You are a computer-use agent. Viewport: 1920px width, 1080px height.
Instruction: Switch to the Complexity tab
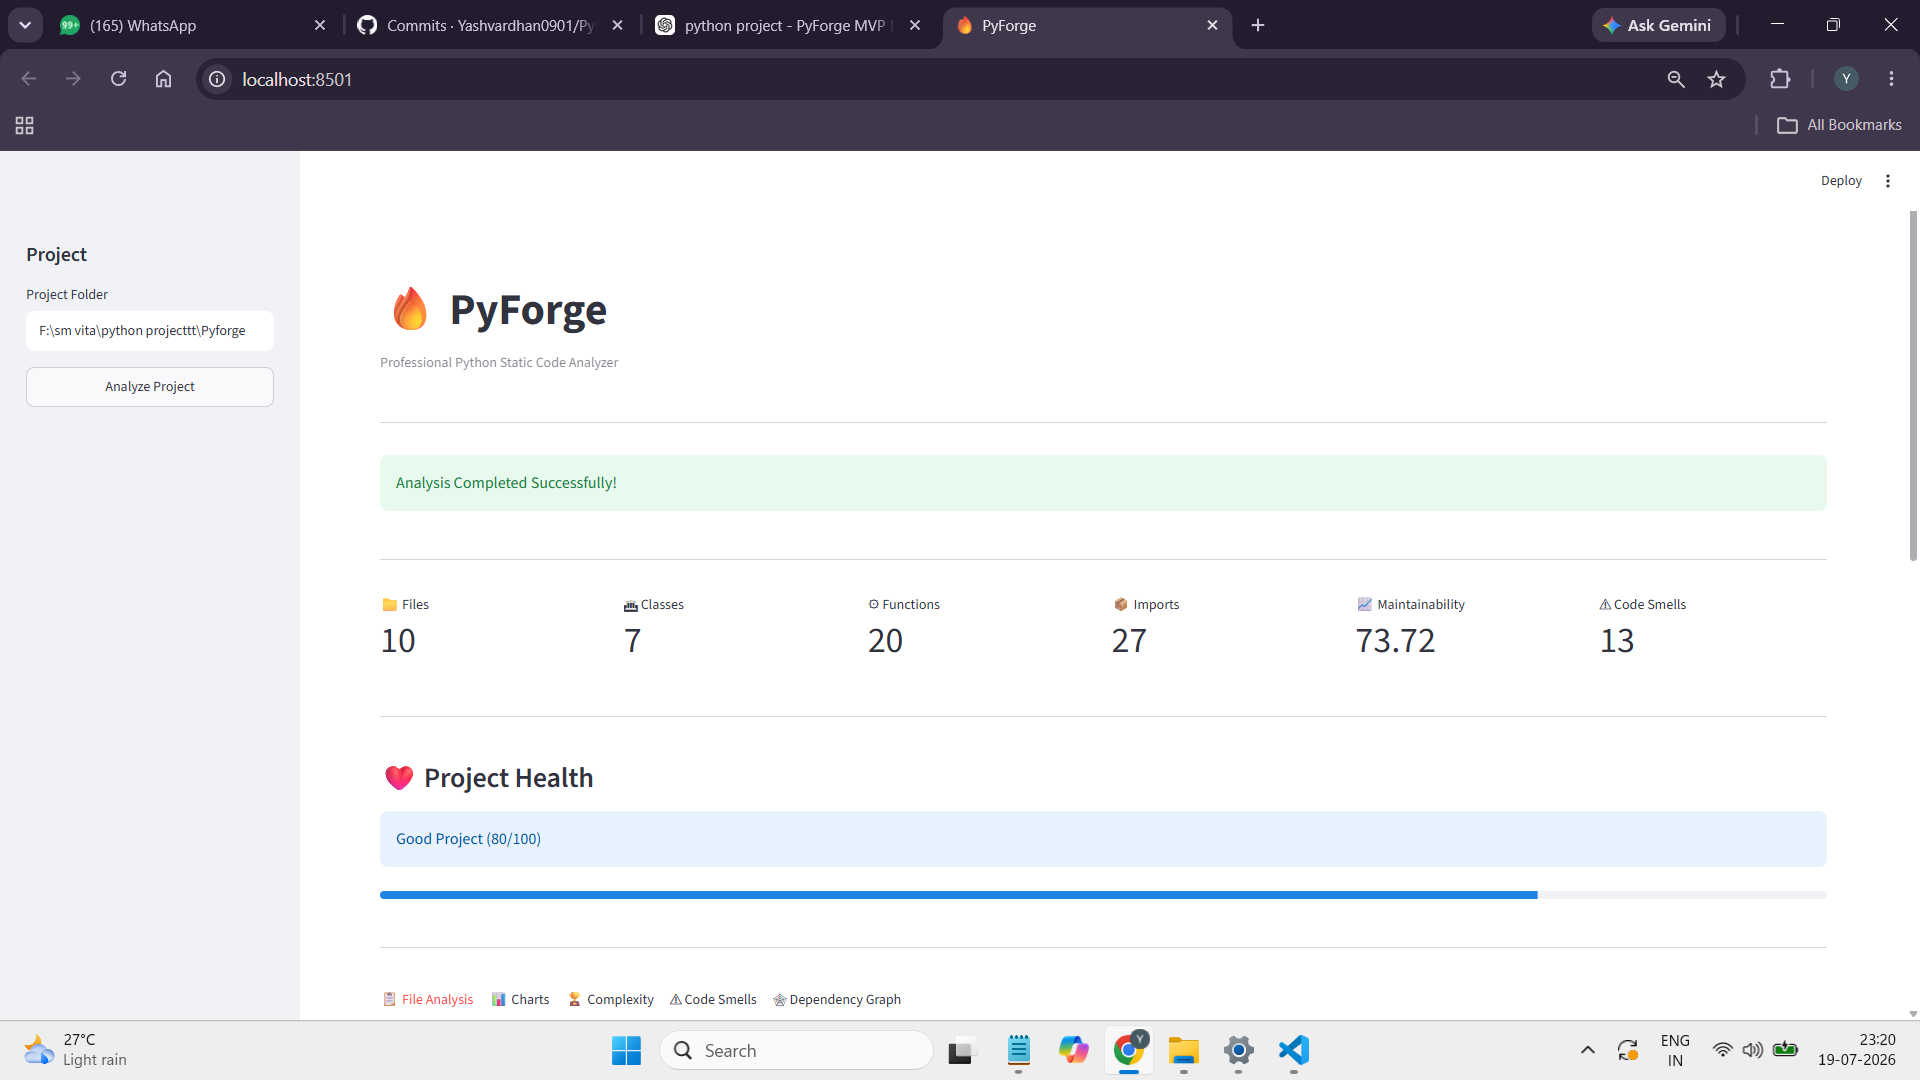(611, 999)
